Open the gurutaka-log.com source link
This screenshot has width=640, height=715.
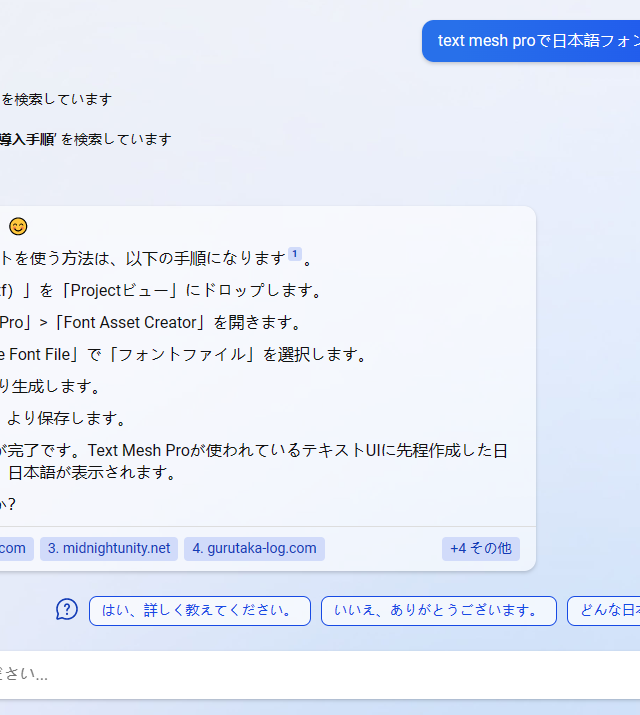pos(254,549)
